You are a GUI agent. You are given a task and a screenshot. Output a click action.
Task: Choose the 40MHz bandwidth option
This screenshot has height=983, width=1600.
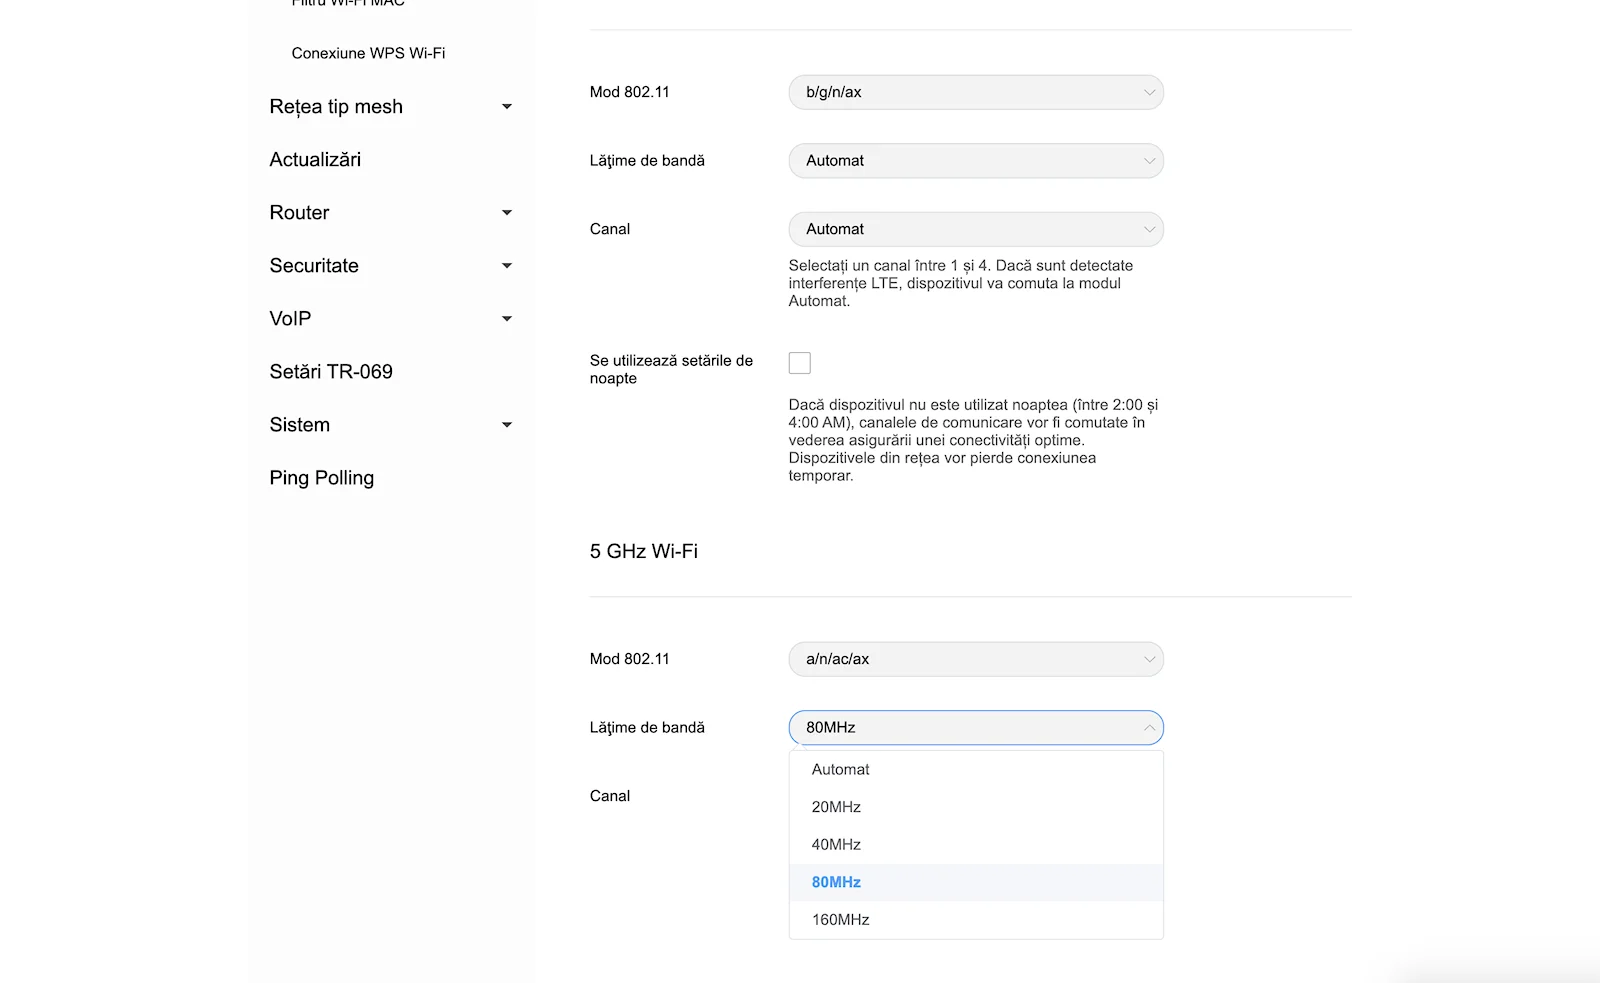point(976,845)
